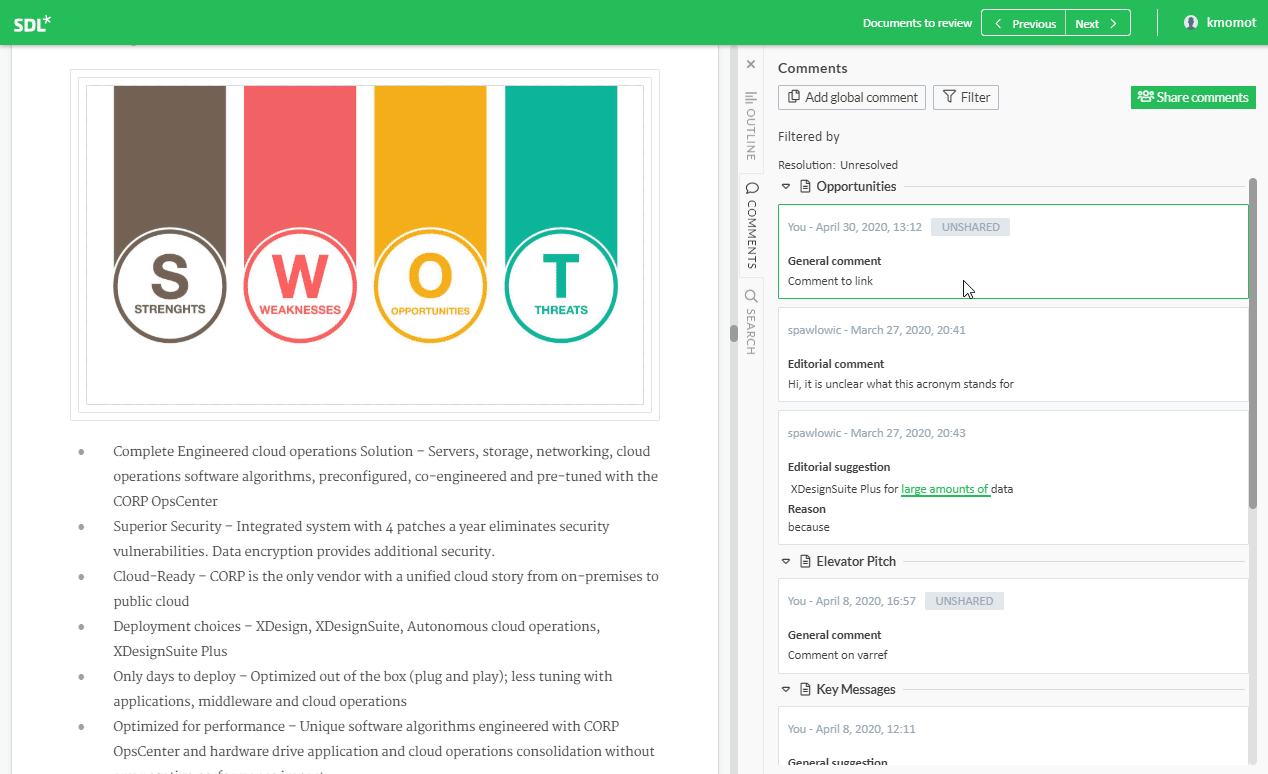Image resolution: width=1268 pixels, height=774 pixels.
Task: Go to the Previous document
Action: coord(1023,23)
